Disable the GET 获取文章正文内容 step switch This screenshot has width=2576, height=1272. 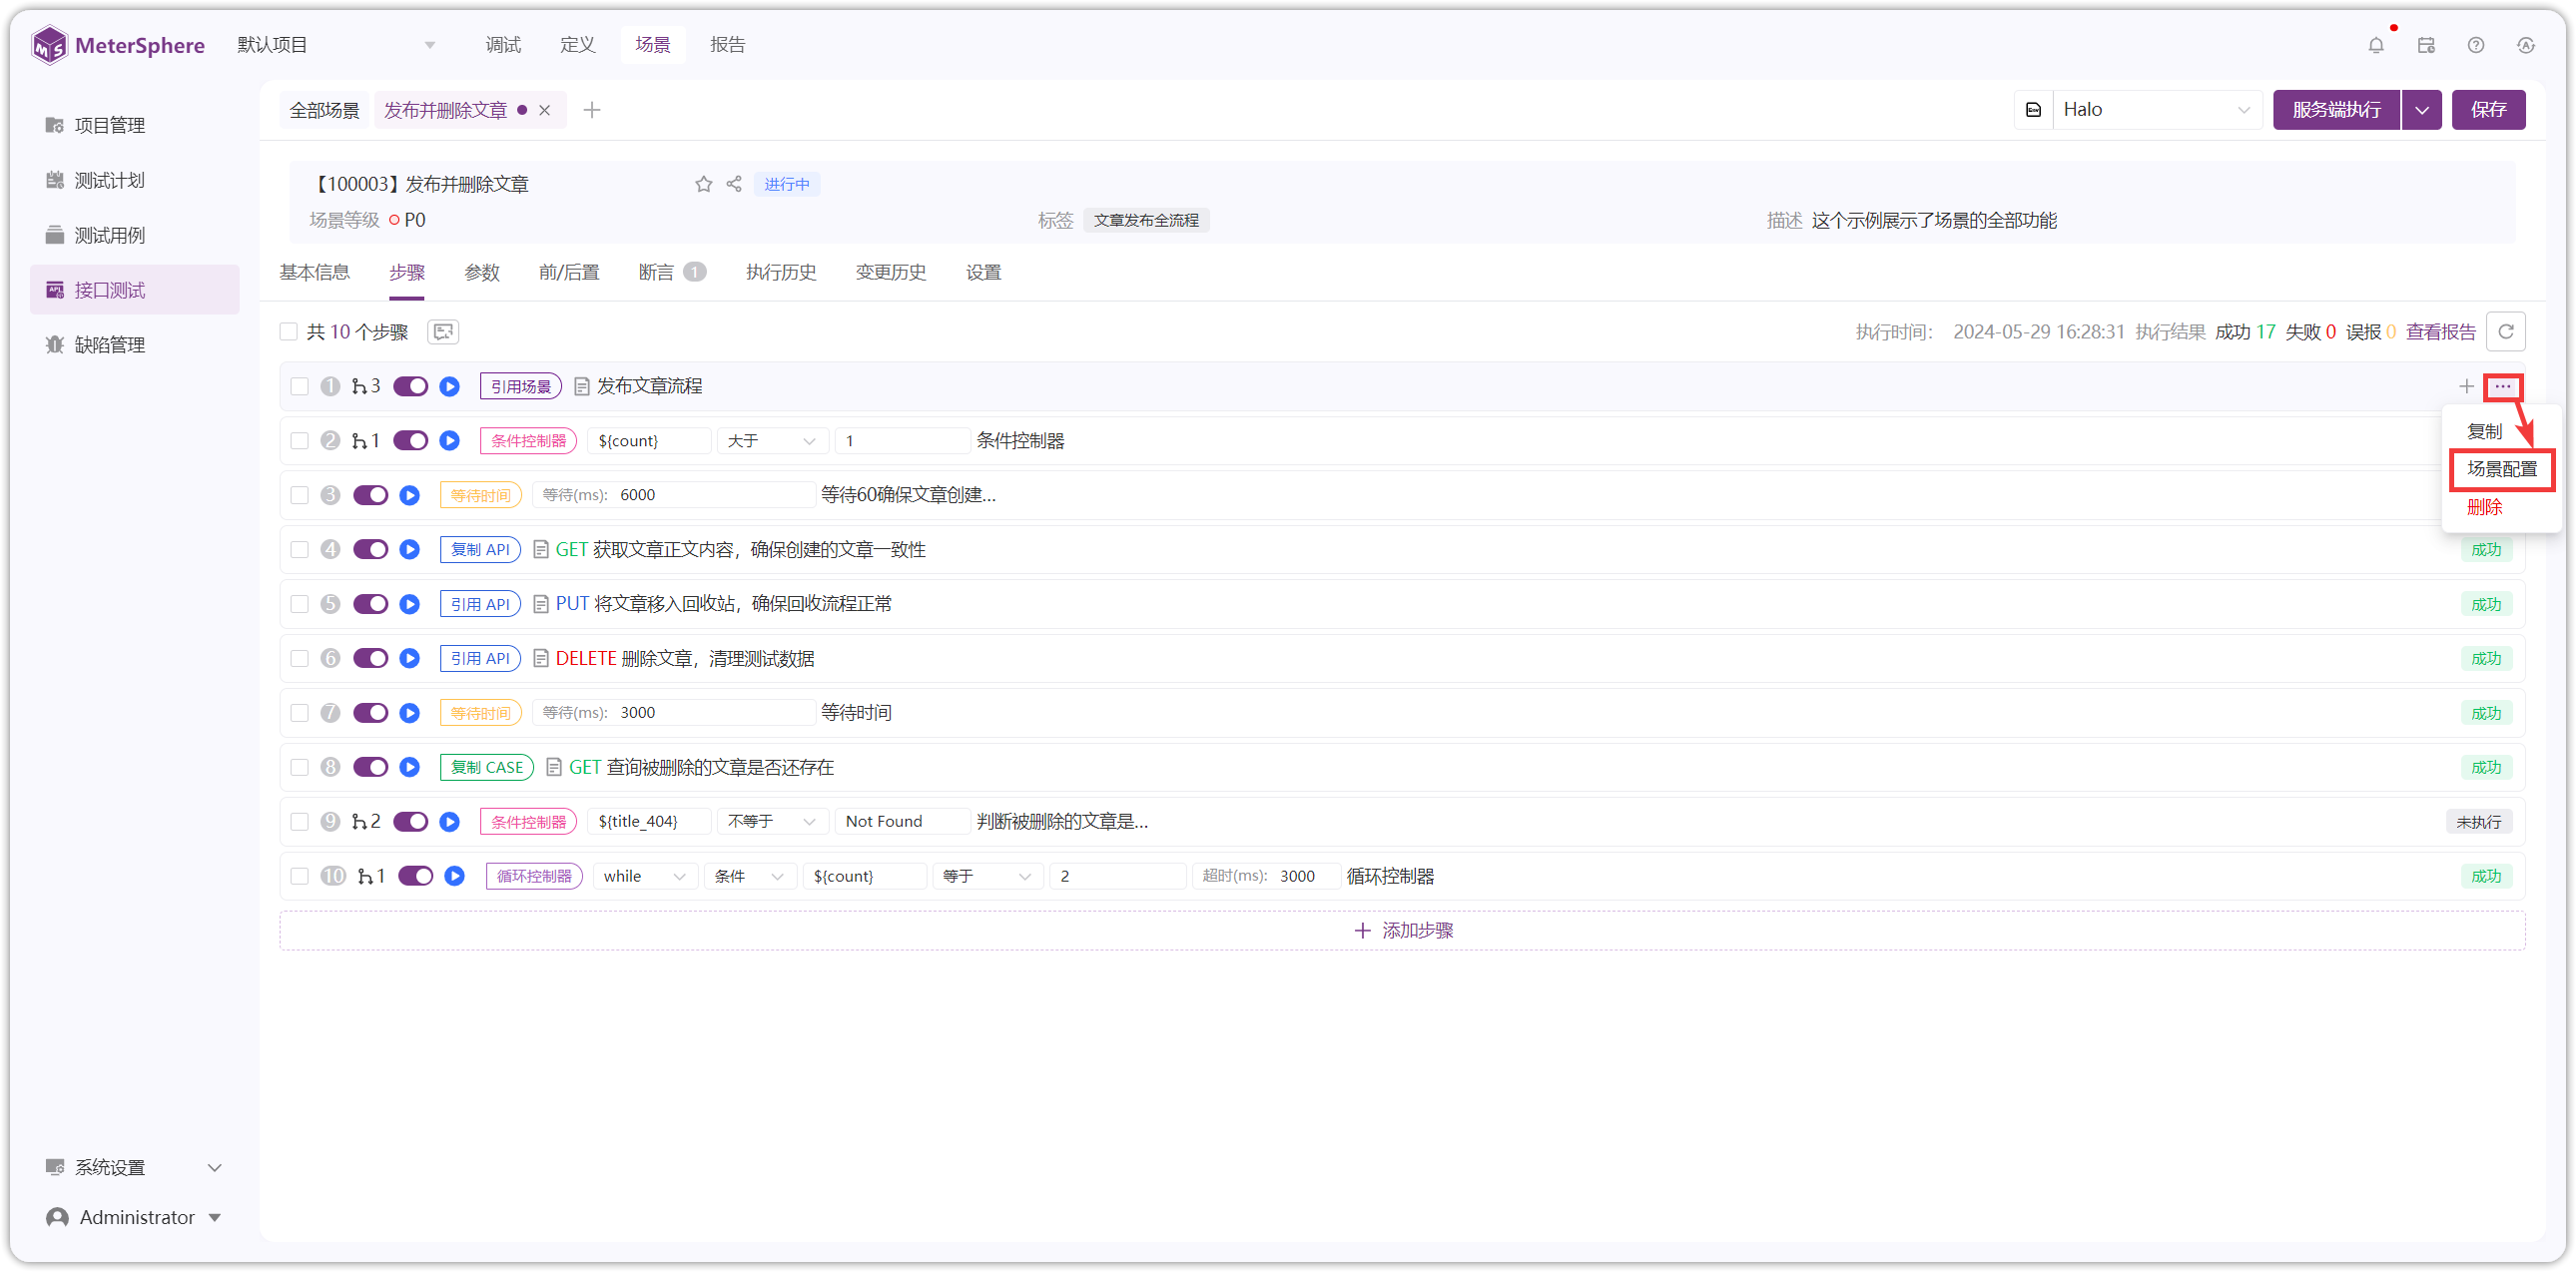(370, 549)
